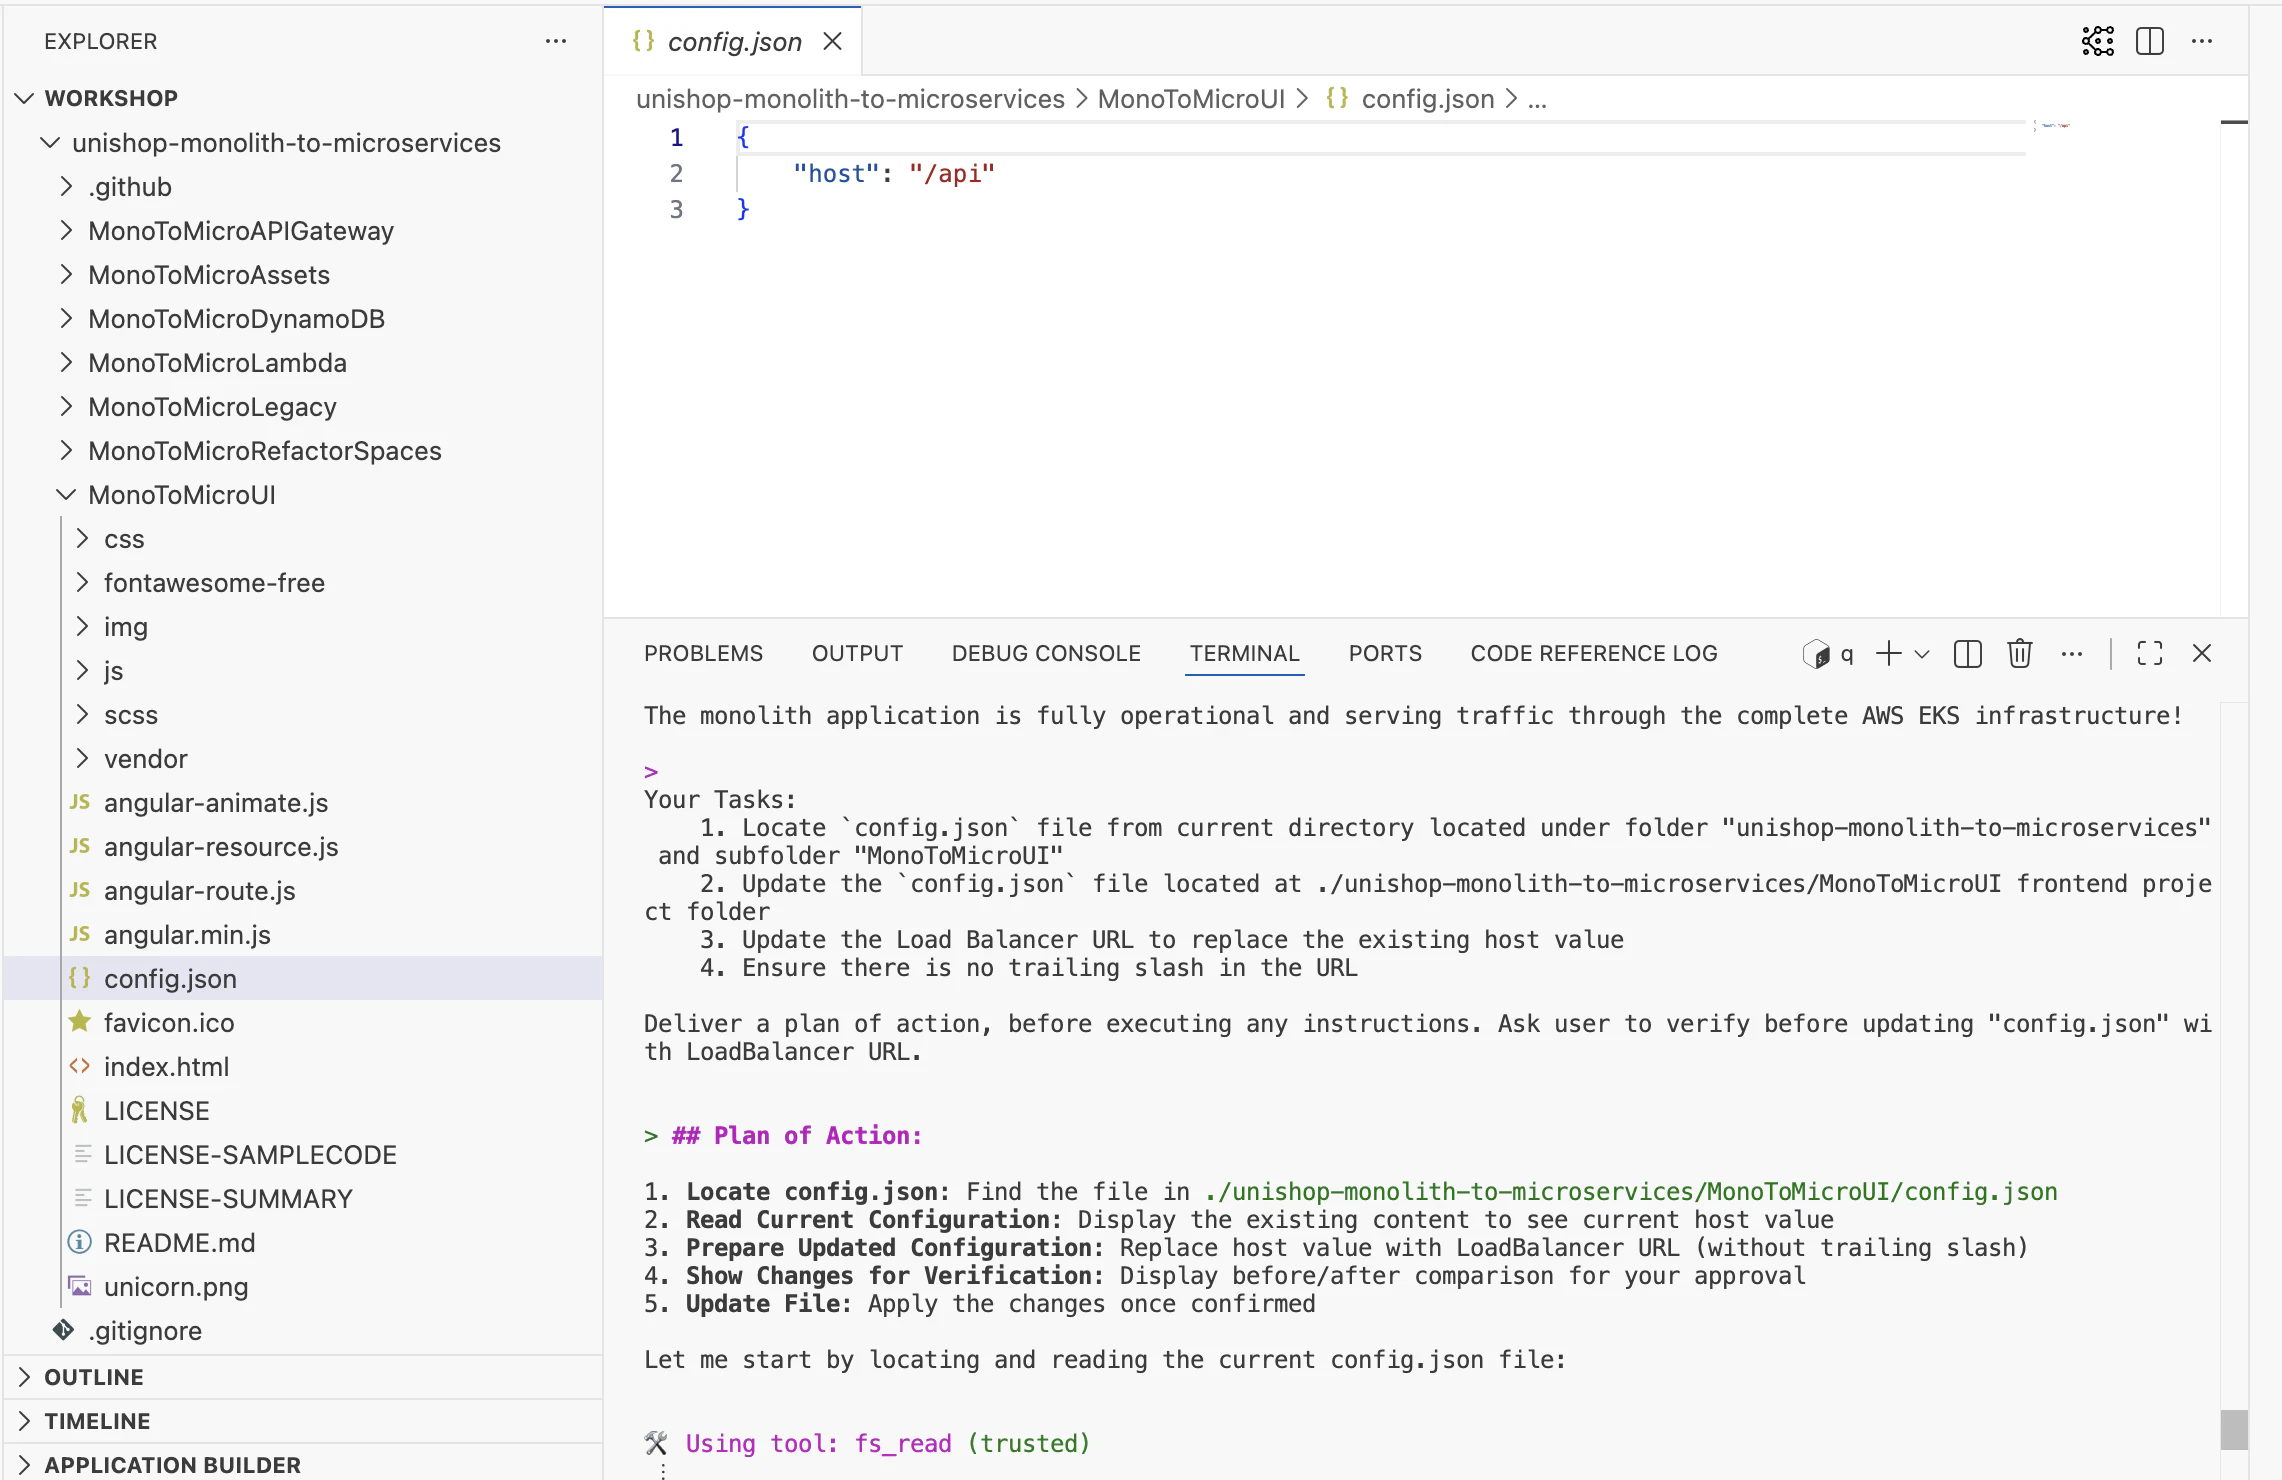Expand the scss folder
Screen dimensions: 2282x1480
(303, 715)
